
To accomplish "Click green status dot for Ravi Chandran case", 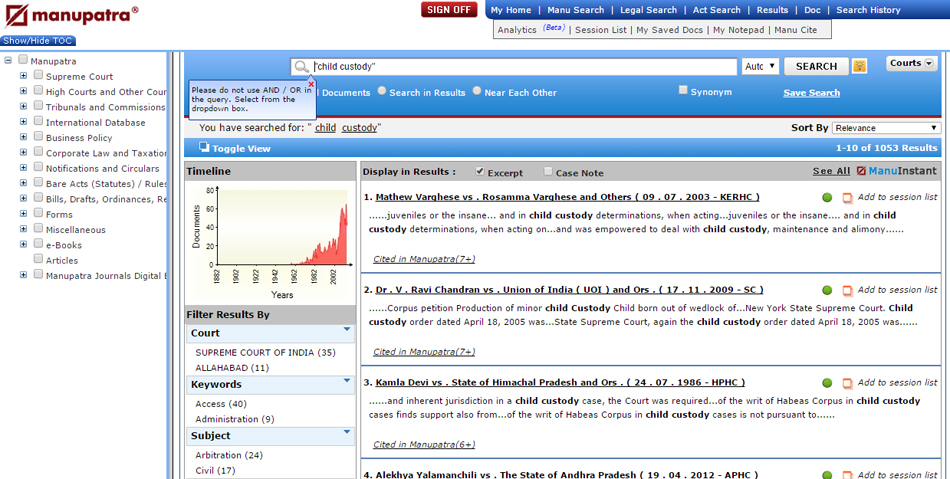I will (x=827, y=290).
